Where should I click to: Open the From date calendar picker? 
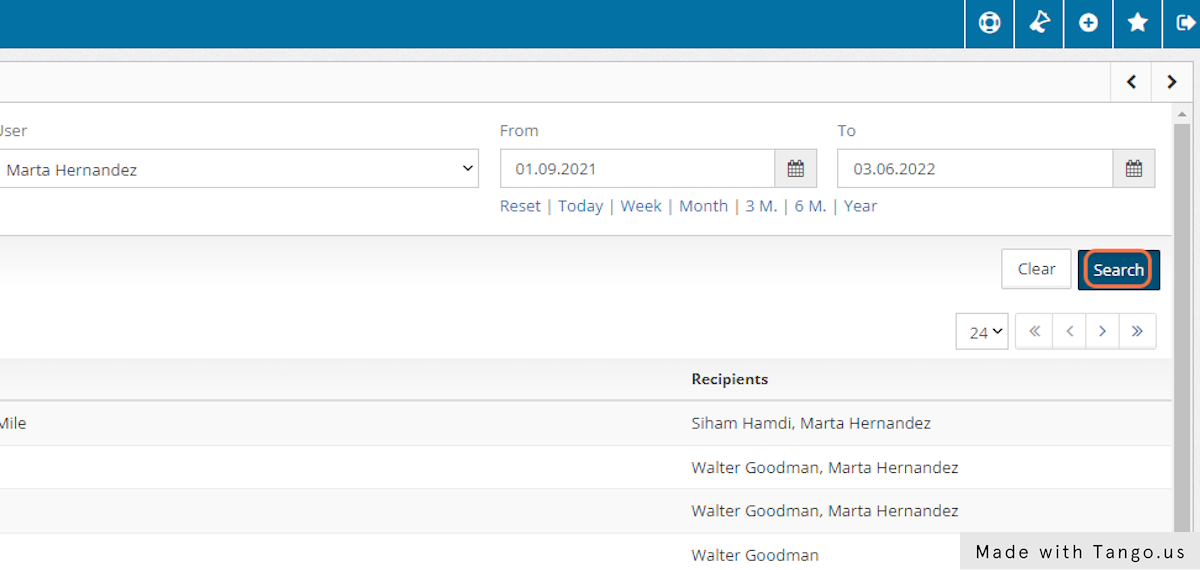coord(796,169)
